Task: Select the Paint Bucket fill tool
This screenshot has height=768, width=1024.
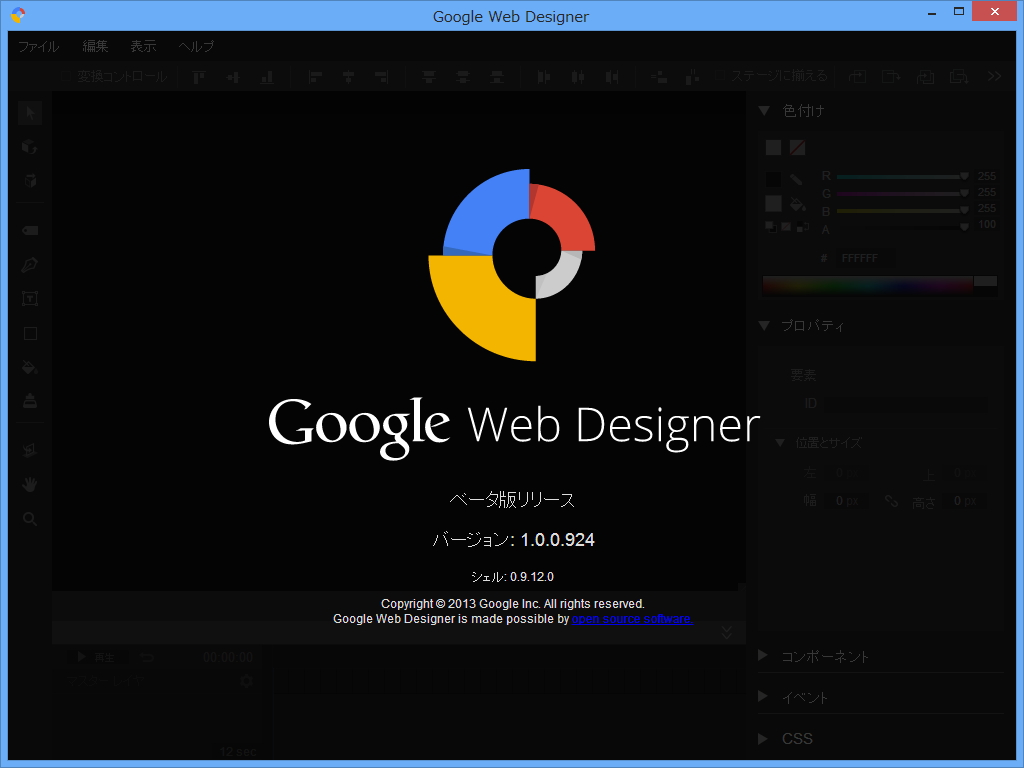Action: point(29,366)
